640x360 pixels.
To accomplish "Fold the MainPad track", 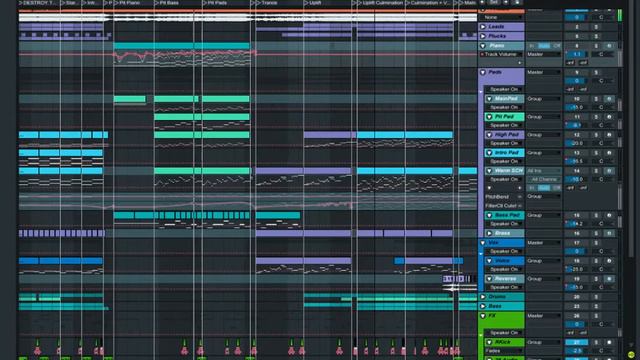I will click(489, 99).
